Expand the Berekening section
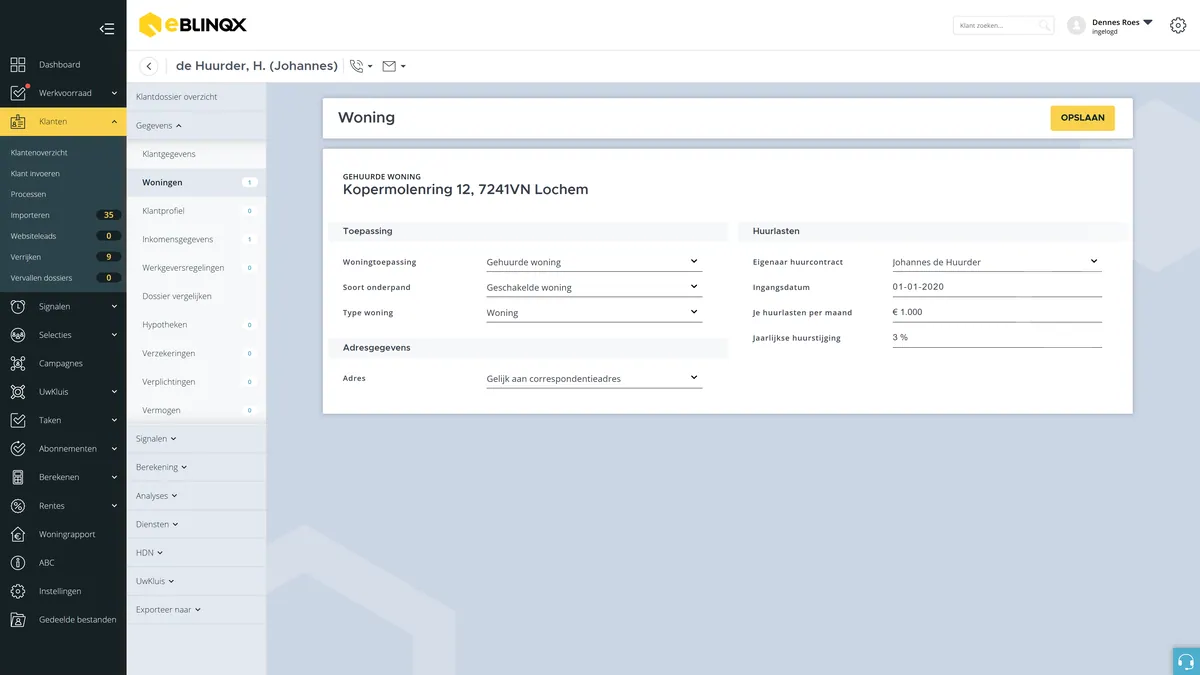This screenshot has width=1200, height=675. [162, 467]
